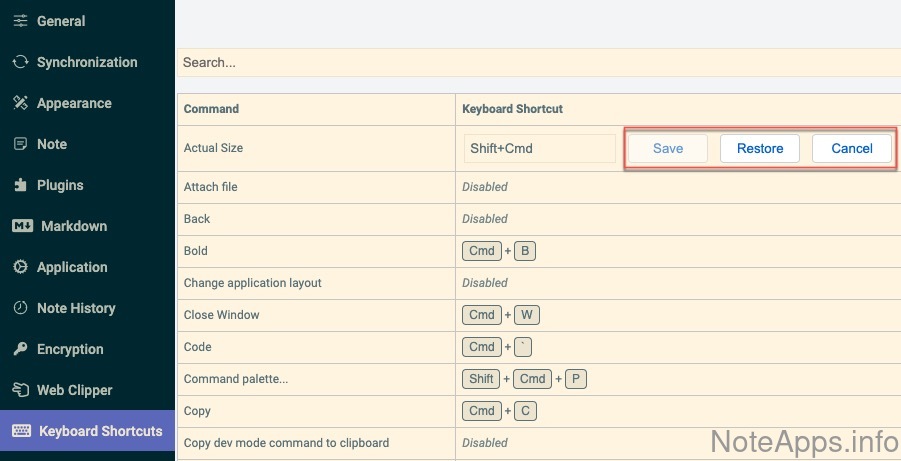Image resolution: width=901 pixels, height=461 pixels.
Task: Save the Actual Size shortcut
Action: [668, 148]
